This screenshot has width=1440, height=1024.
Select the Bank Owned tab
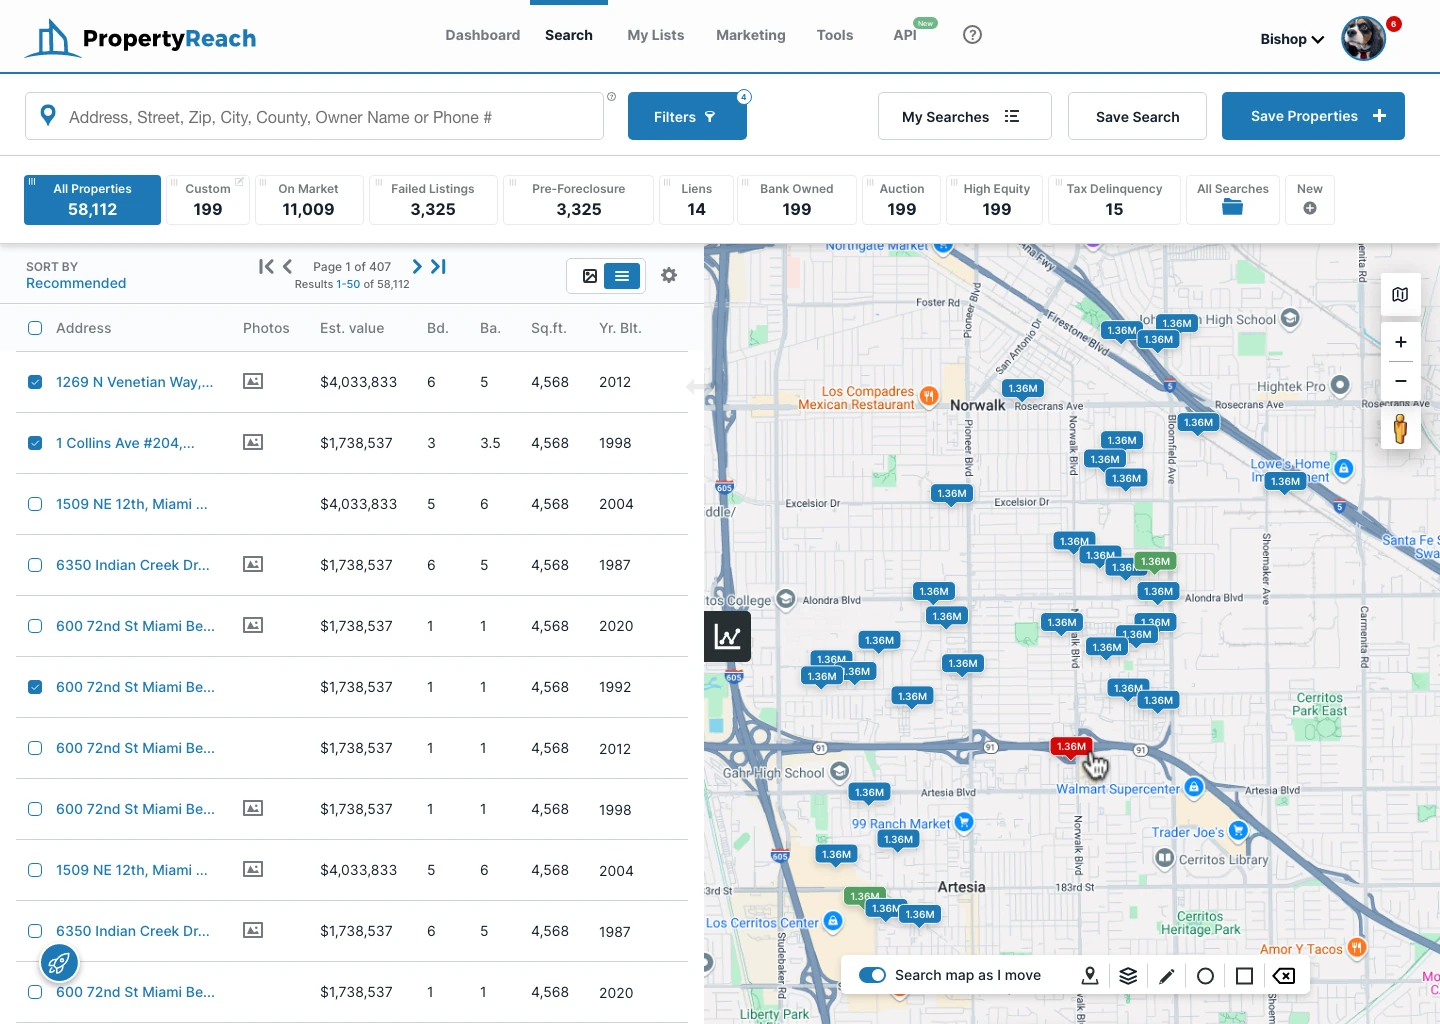point(797,200)
